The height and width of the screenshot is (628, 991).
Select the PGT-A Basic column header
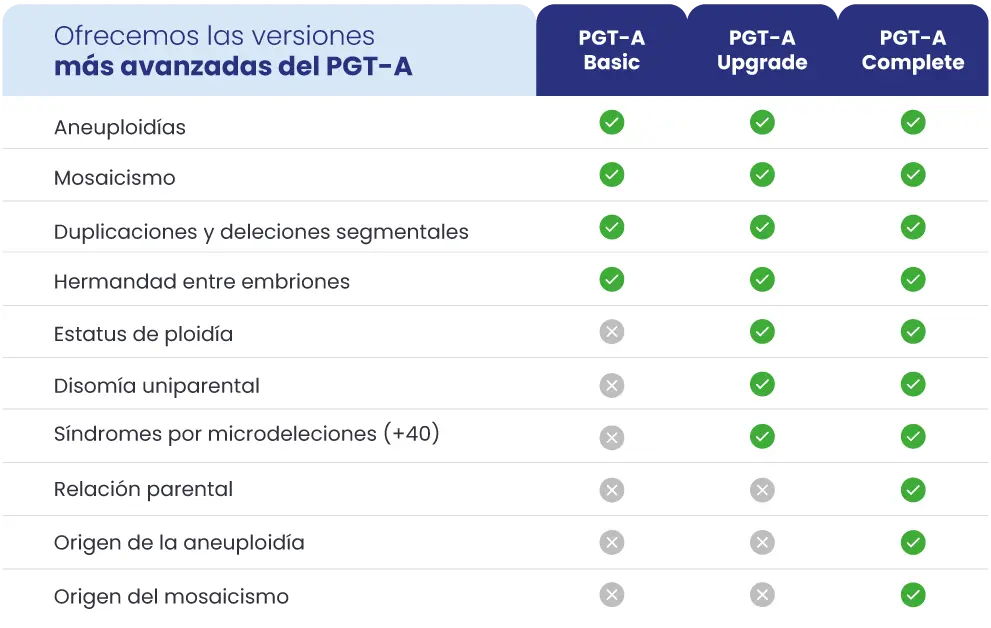click(x=612, y=50)
